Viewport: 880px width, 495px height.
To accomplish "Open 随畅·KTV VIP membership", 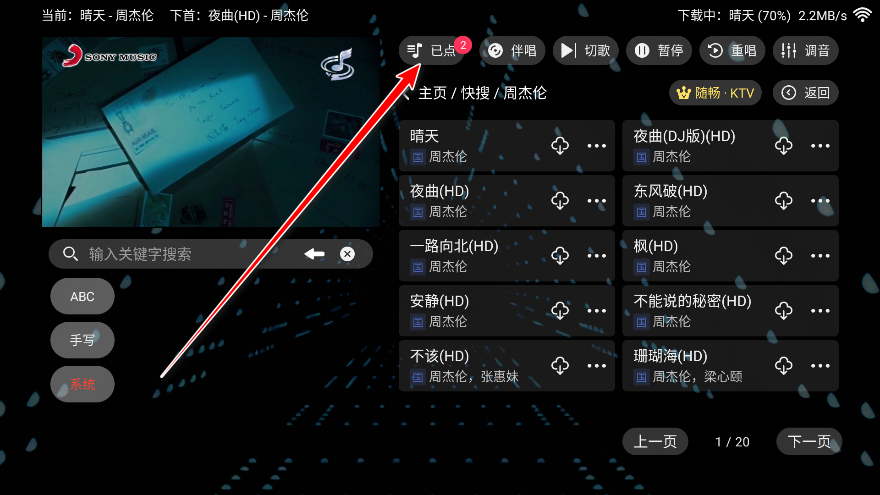I will click(x=716, y=93).
